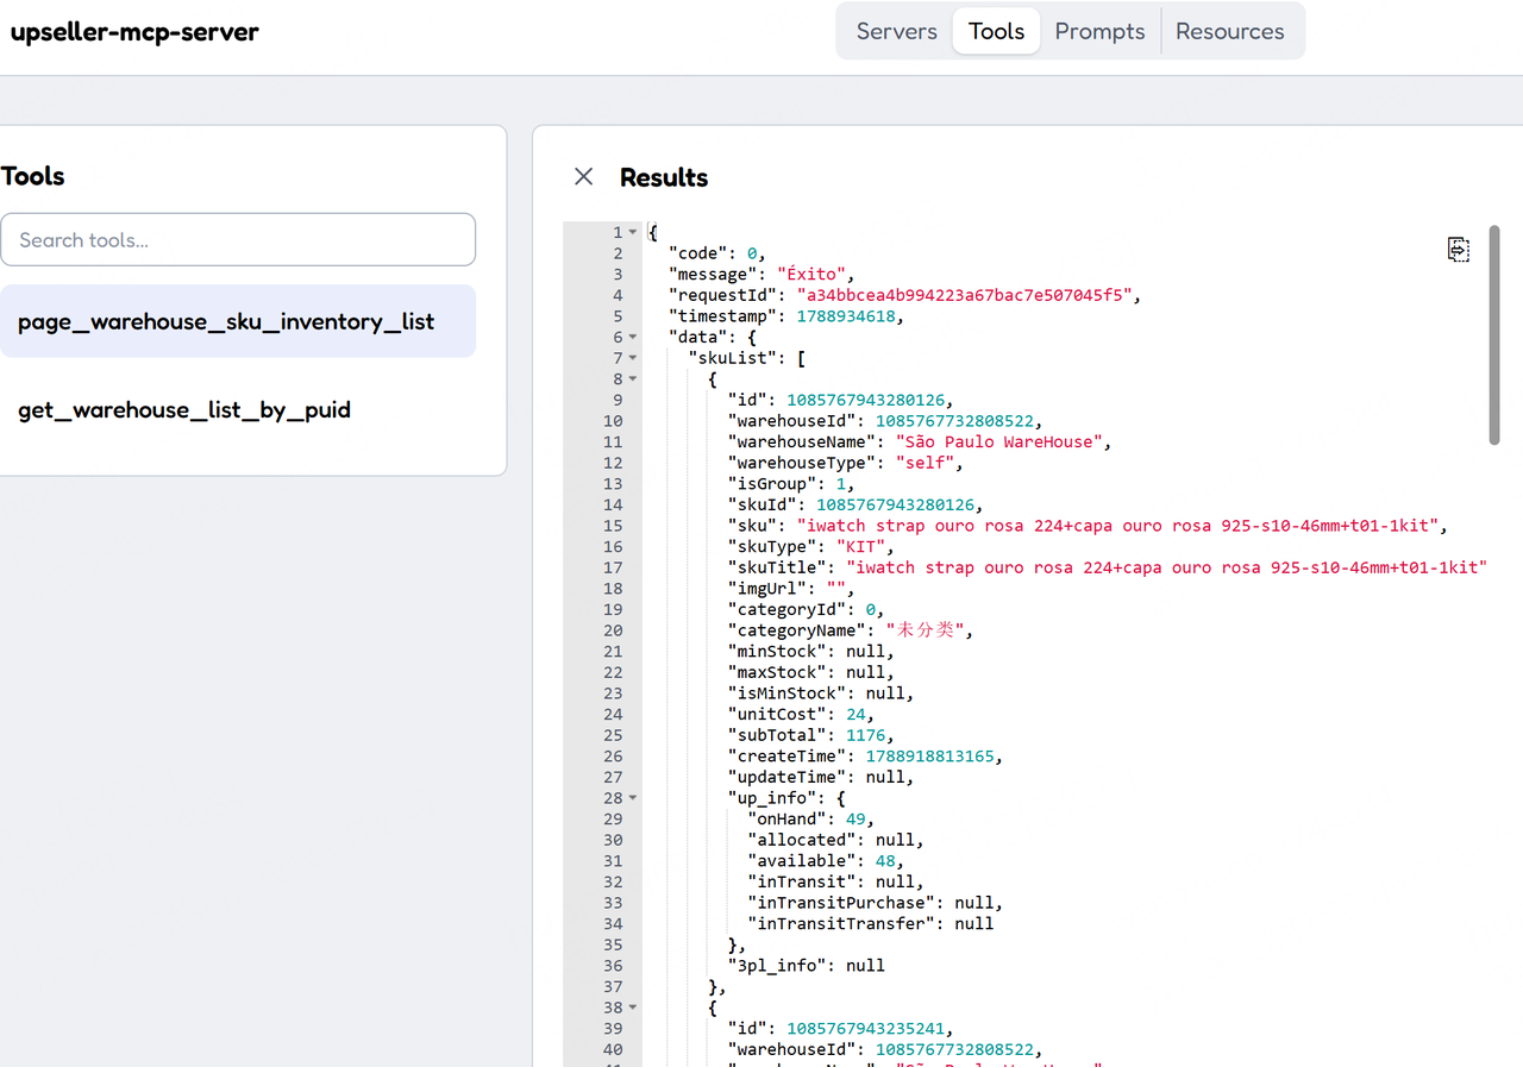The width and height of the screenshot is (1523, 1068).
Task: Open the Resources tab
Action: point(1229,31)
